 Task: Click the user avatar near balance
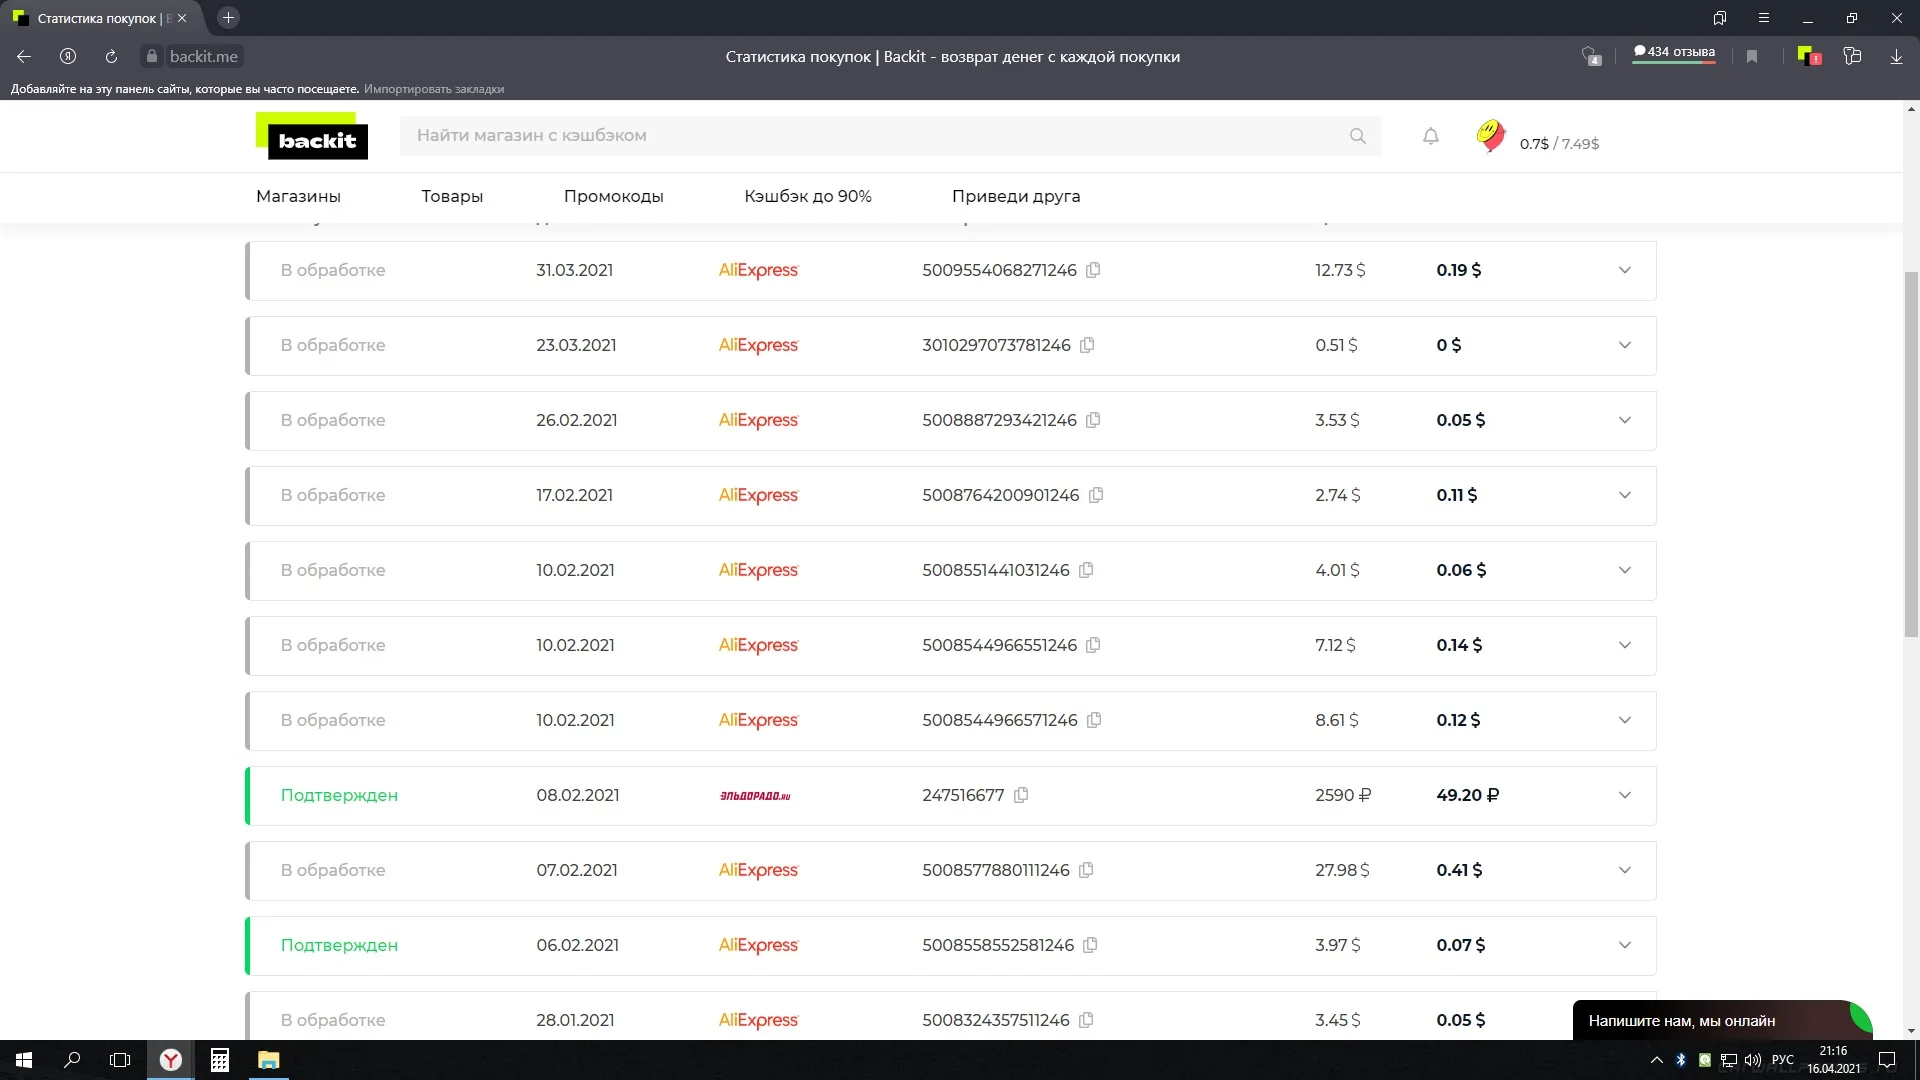(1490, 136)
